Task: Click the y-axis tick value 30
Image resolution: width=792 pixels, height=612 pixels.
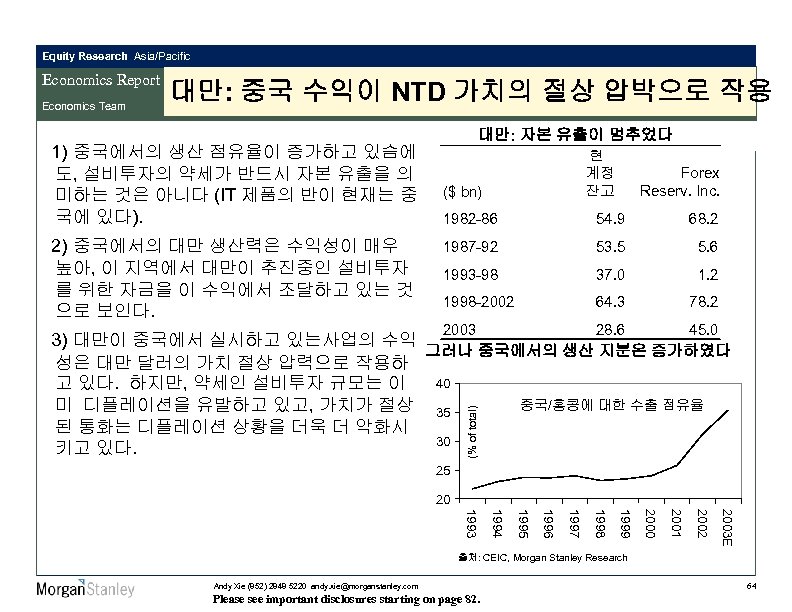Action: (x=443, y=441)
